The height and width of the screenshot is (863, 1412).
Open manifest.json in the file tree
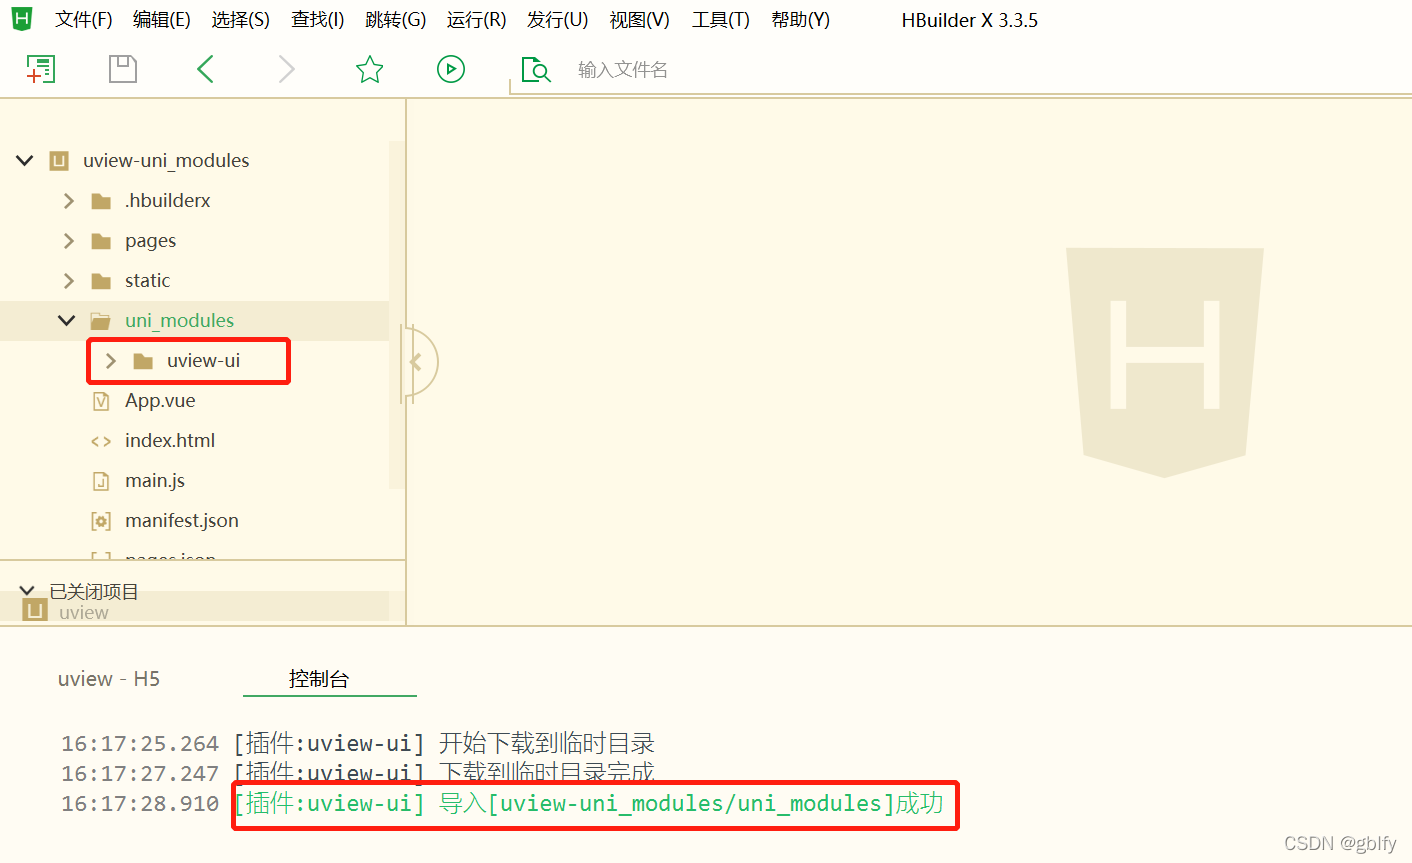182,521
